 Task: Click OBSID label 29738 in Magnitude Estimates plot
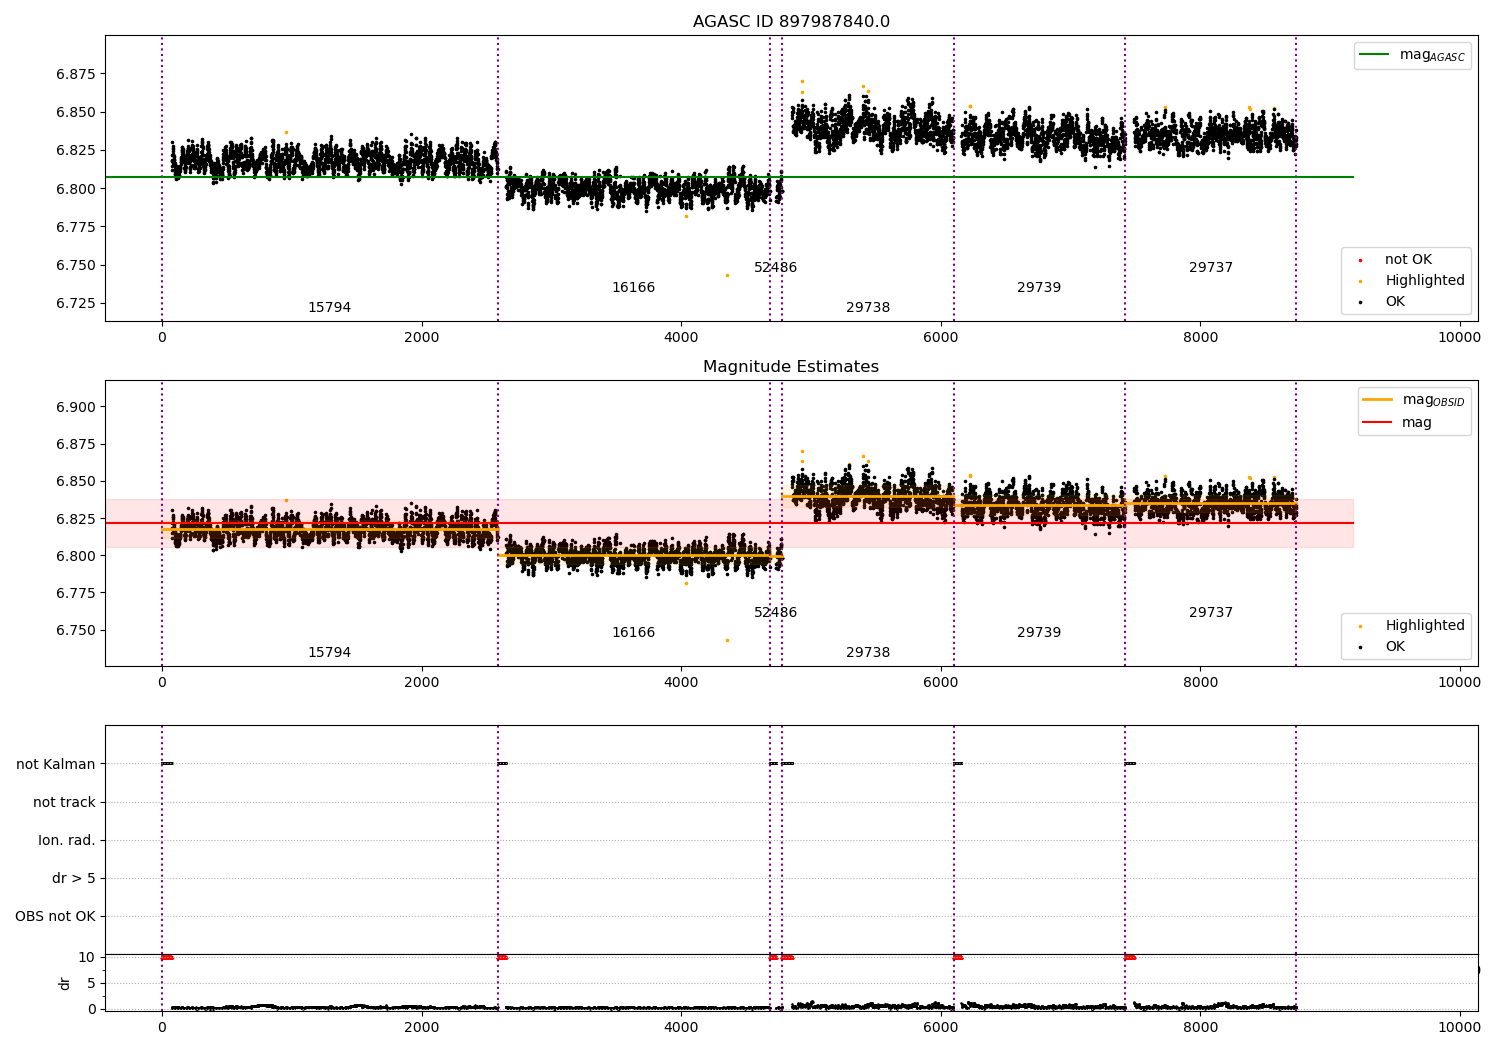click(x=868, y=653)
